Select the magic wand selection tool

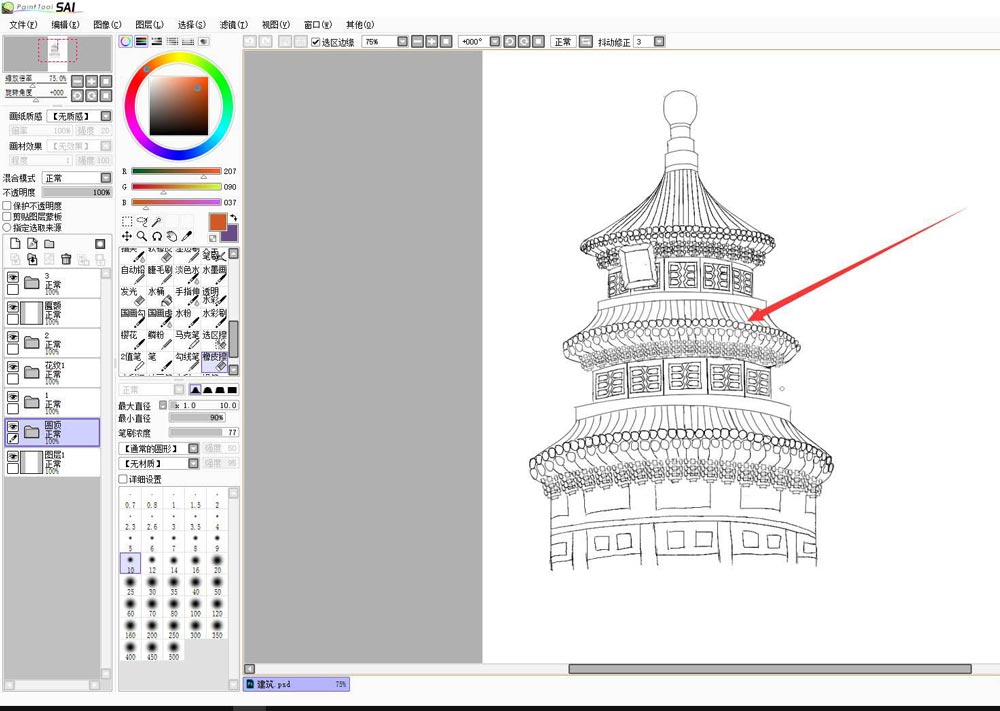(157, 221)
